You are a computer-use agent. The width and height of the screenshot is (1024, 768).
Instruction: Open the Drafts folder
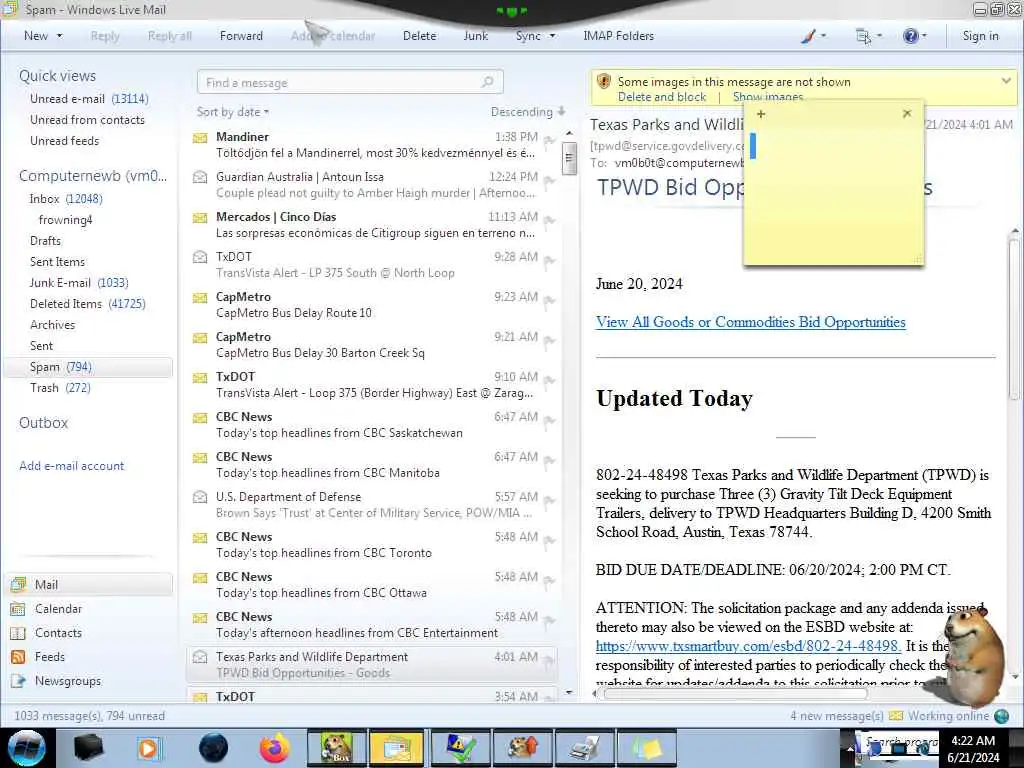tap(45, 240)
